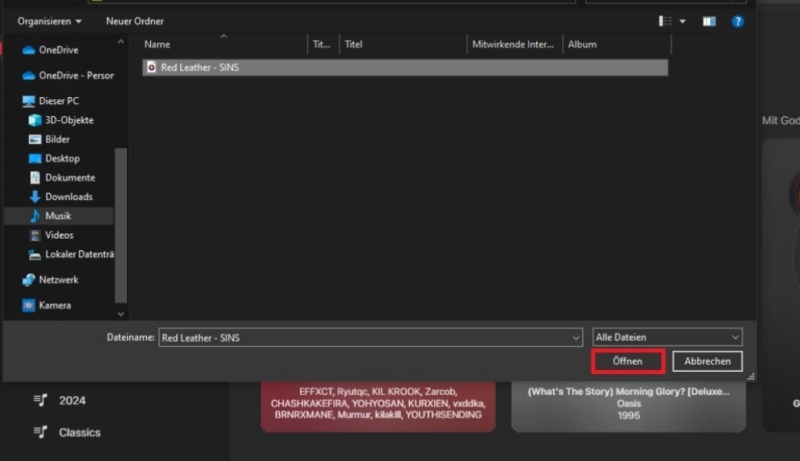Viewport: 800px width, 461px height.
Task: Sort by the Album column header
Action: (582, 45)
